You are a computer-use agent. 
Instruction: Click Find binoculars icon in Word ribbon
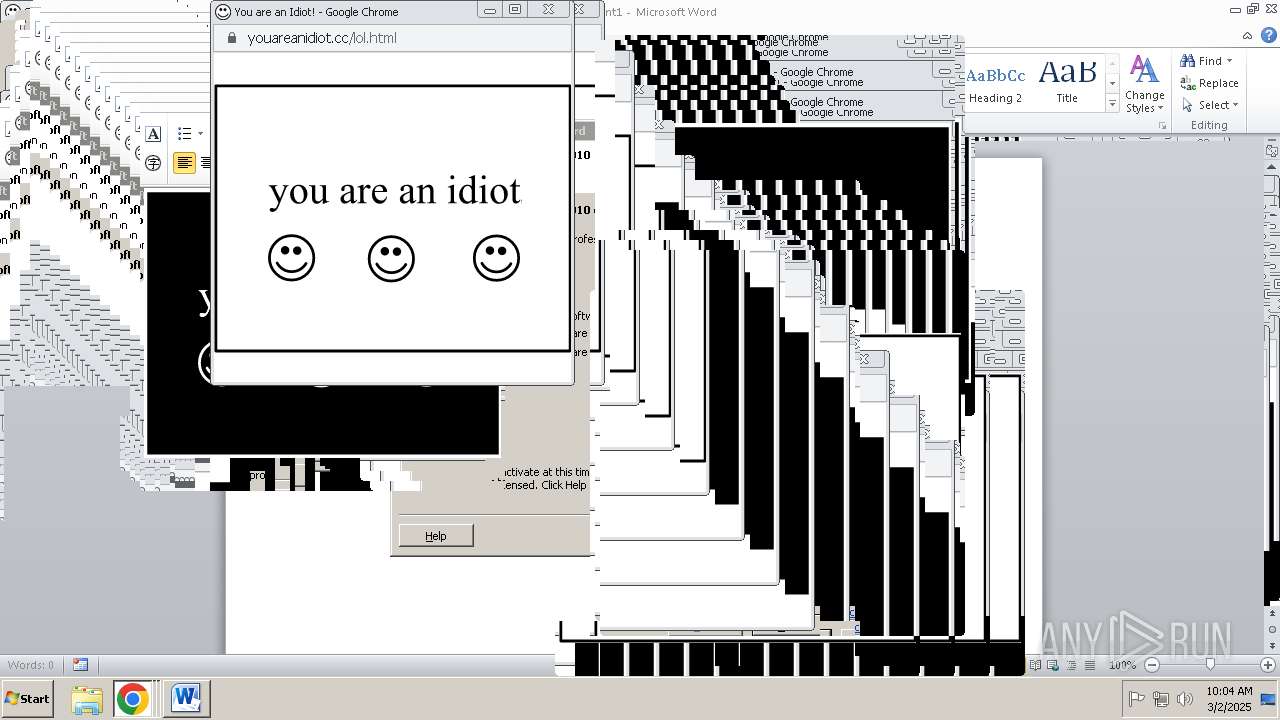tap(1188, 61)
